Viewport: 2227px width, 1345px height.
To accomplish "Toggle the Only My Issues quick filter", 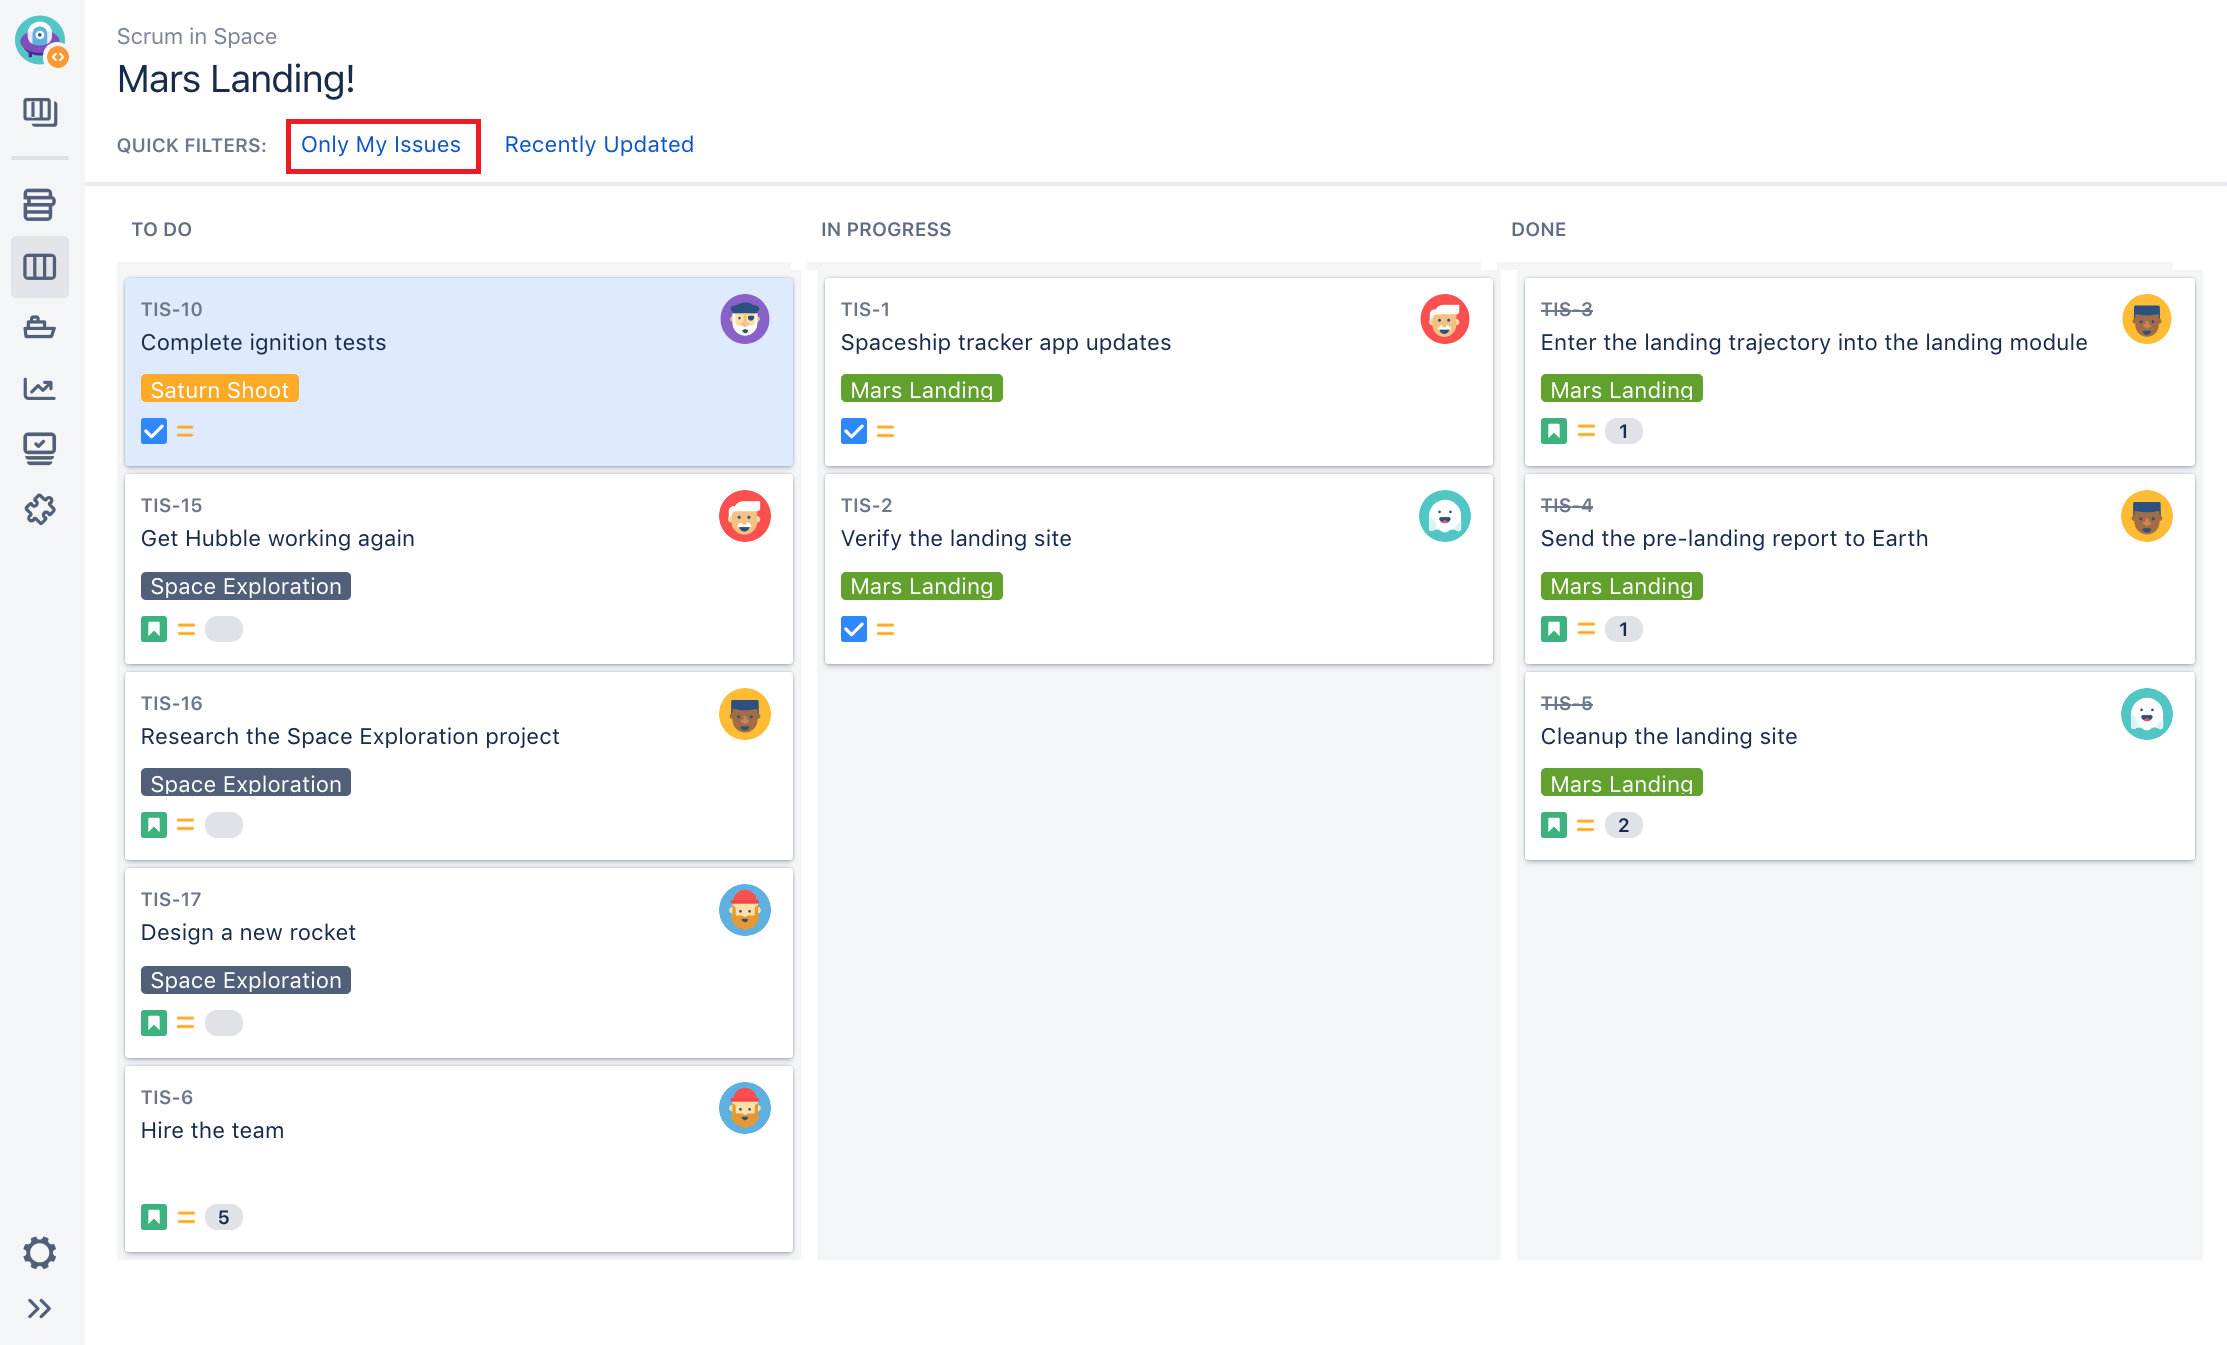I will (x=381, y=145).
